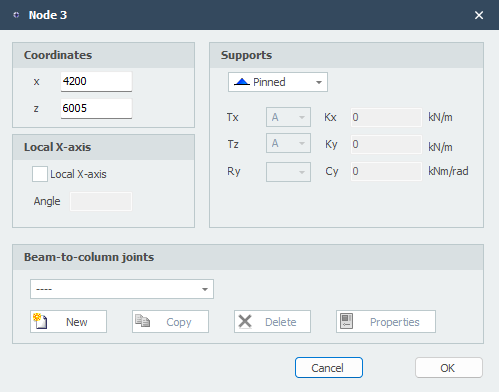Click the x coordinate field showing 4200
The image size is (499, 392).
(x=96, y=81)
